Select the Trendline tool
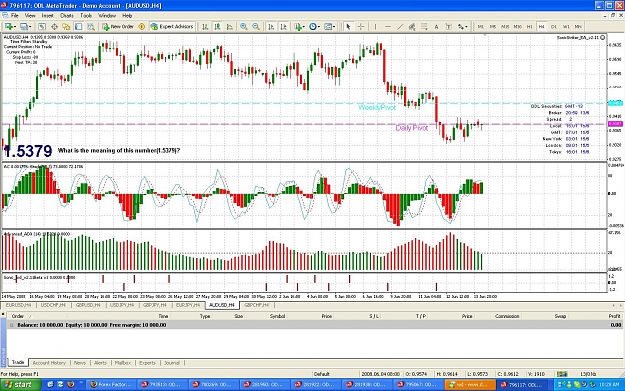This screenshot has width=625, height=391. [x=400, y=27]
